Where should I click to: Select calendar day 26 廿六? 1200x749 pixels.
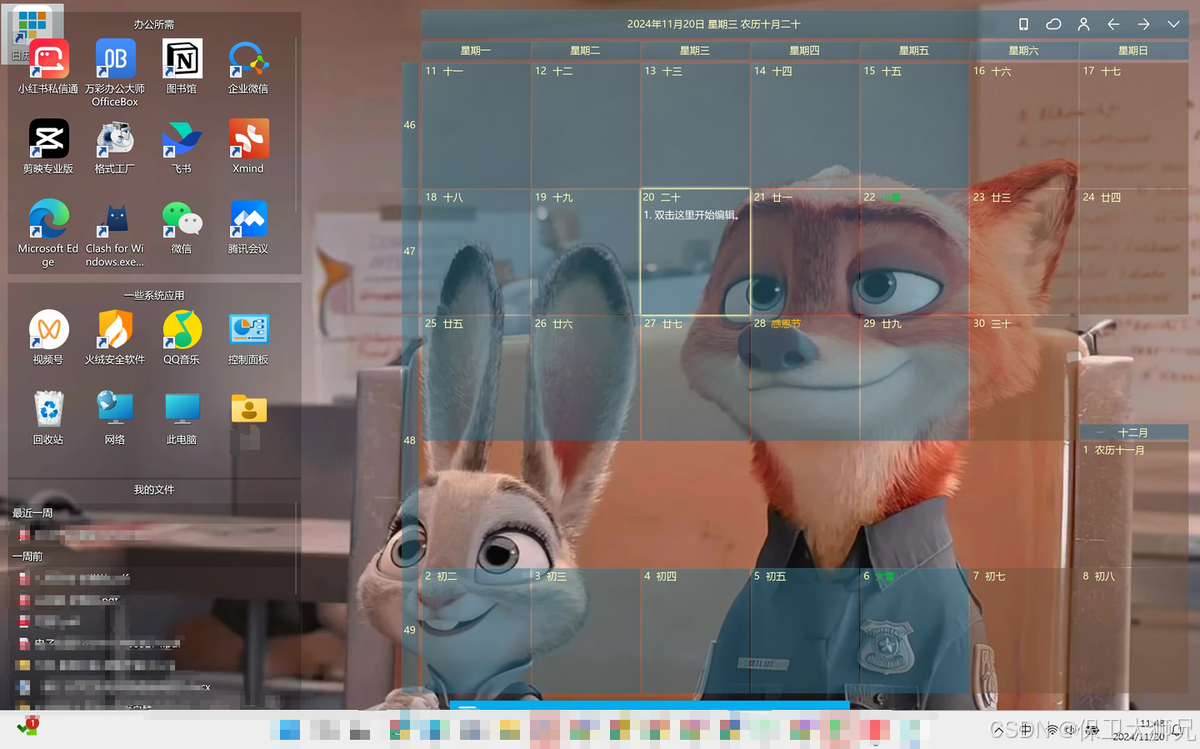pyautogui.click(x=586, y=378)
